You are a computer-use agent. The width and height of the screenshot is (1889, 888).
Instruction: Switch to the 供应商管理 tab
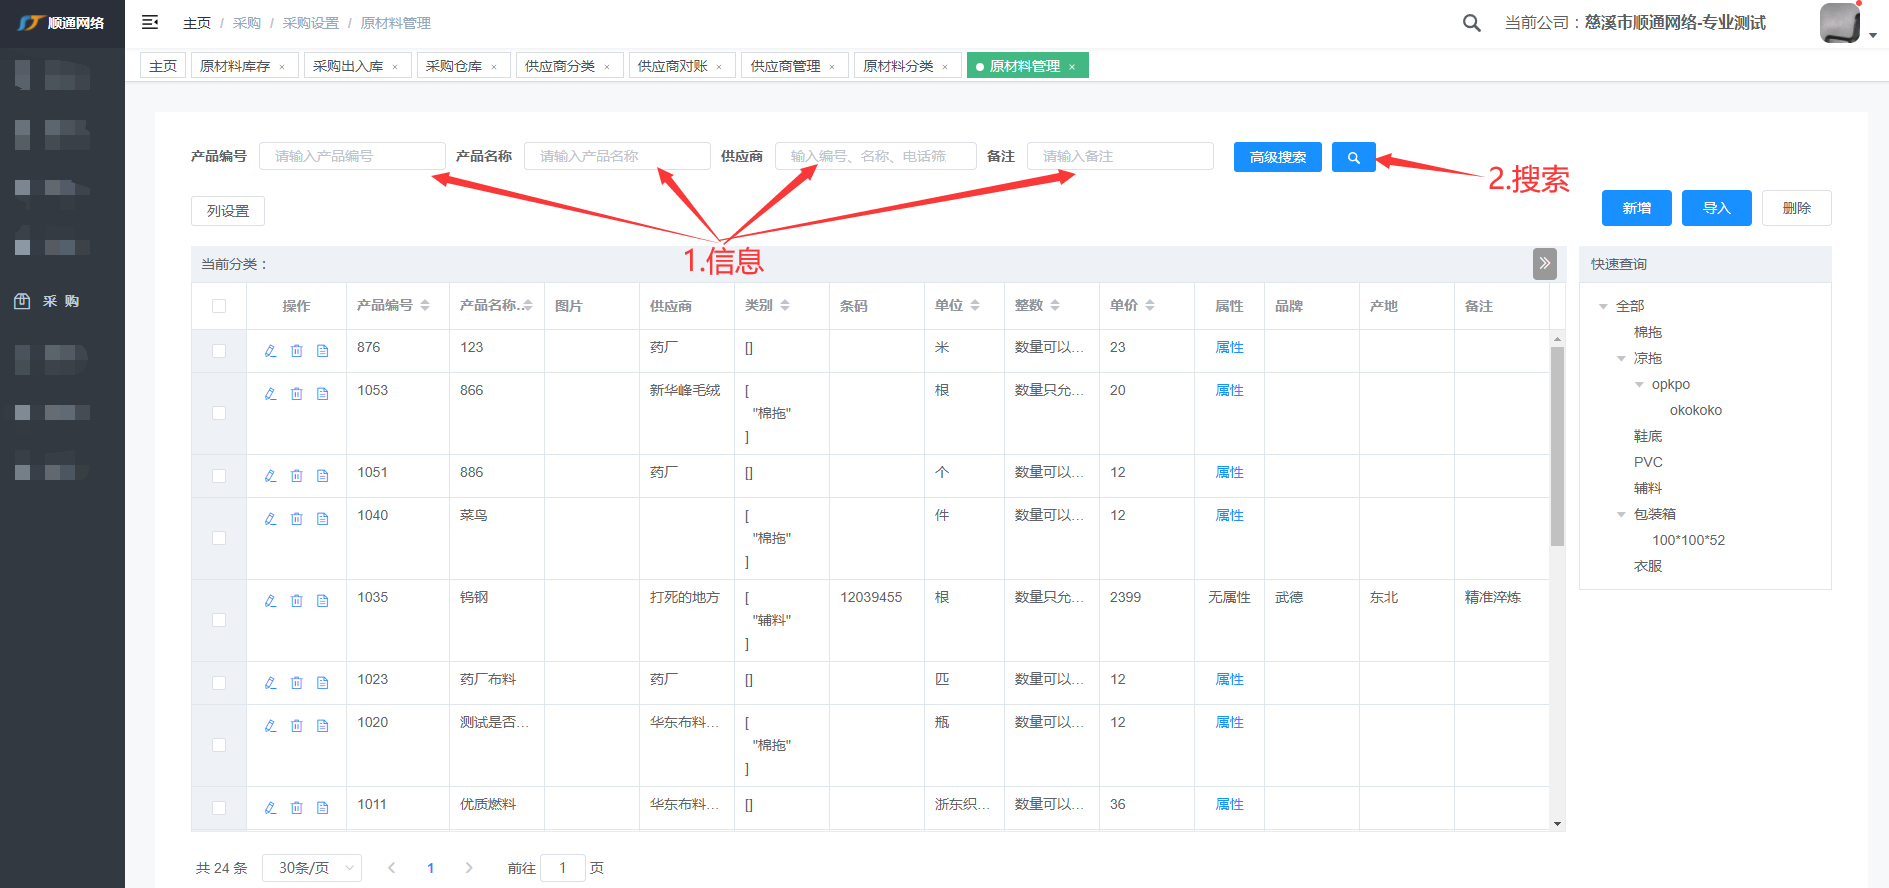(785, 66)
